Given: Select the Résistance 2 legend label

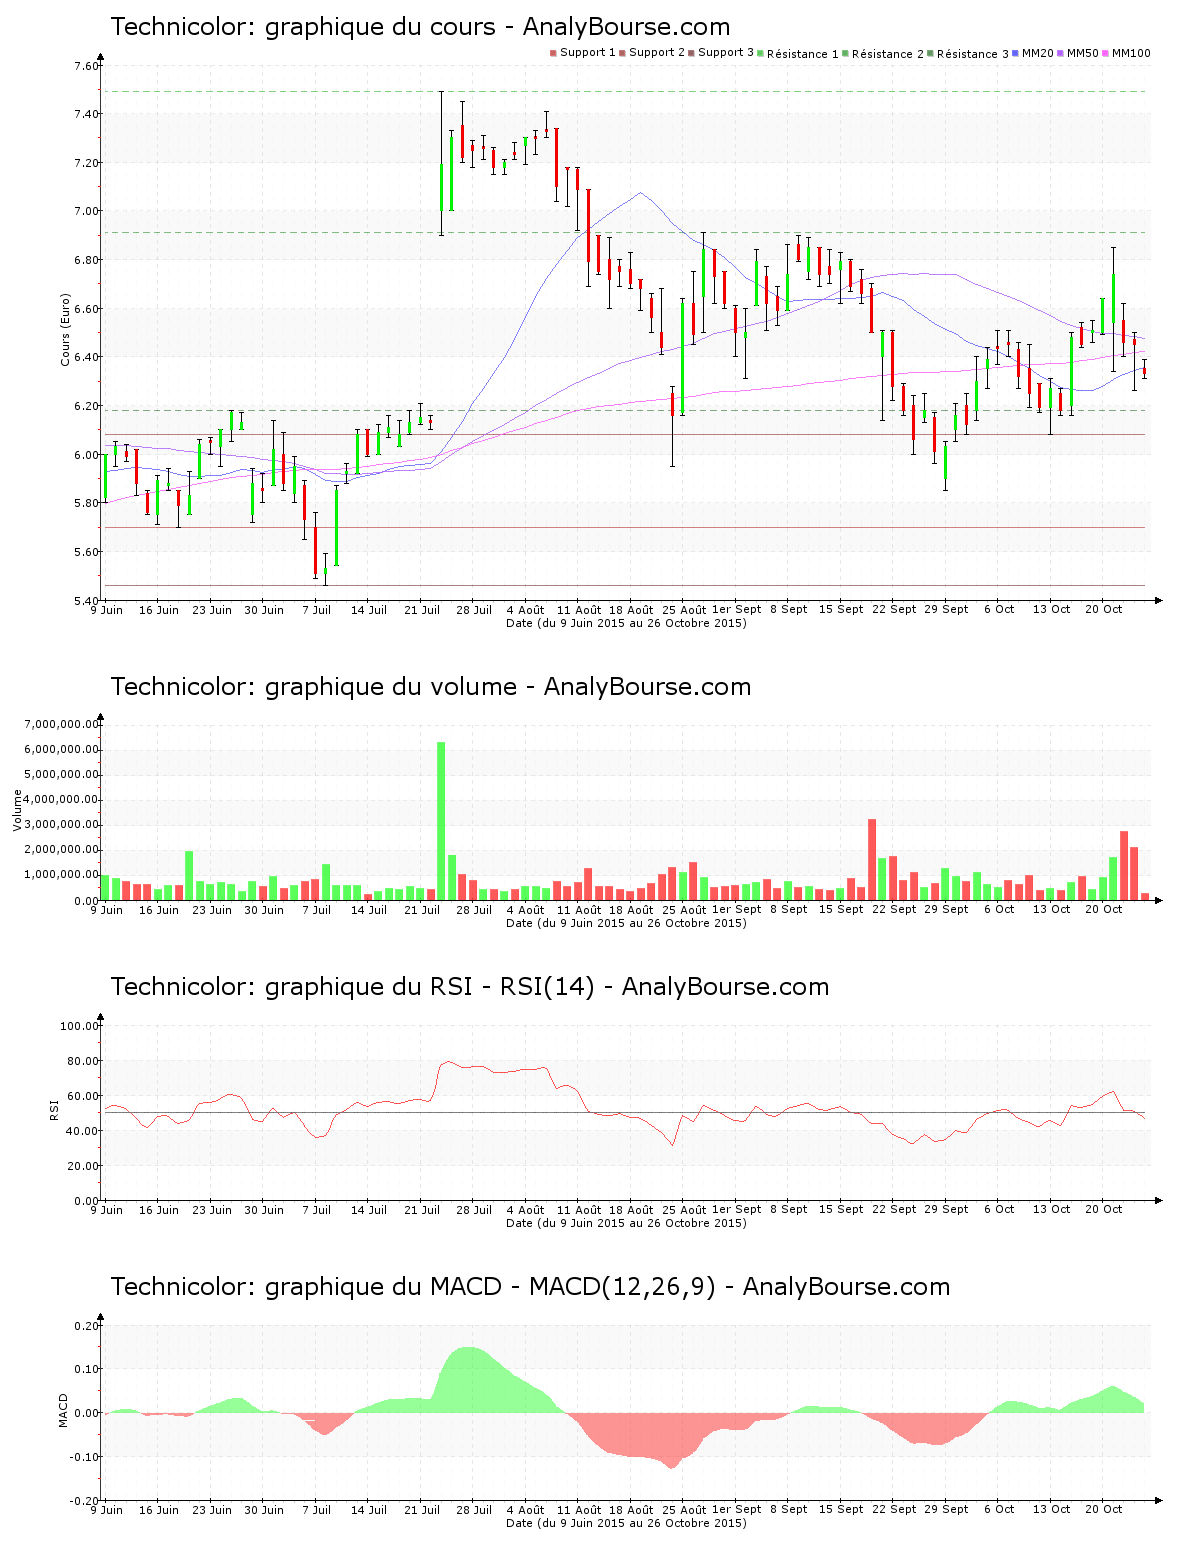Looking at the screenshot, I should tap(888, 53).
